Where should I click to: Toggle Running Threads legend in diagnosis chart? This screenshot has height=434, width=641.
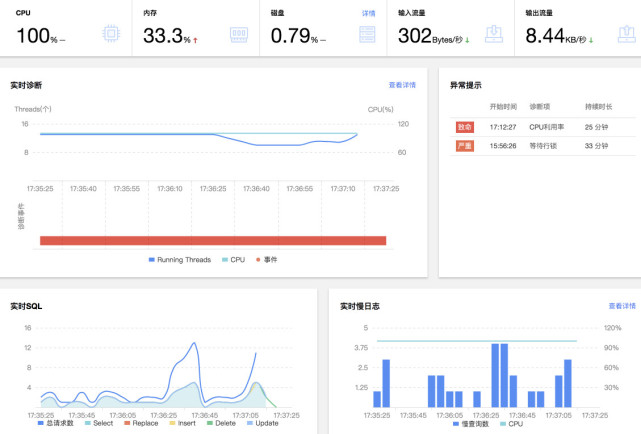coord(180,260)
